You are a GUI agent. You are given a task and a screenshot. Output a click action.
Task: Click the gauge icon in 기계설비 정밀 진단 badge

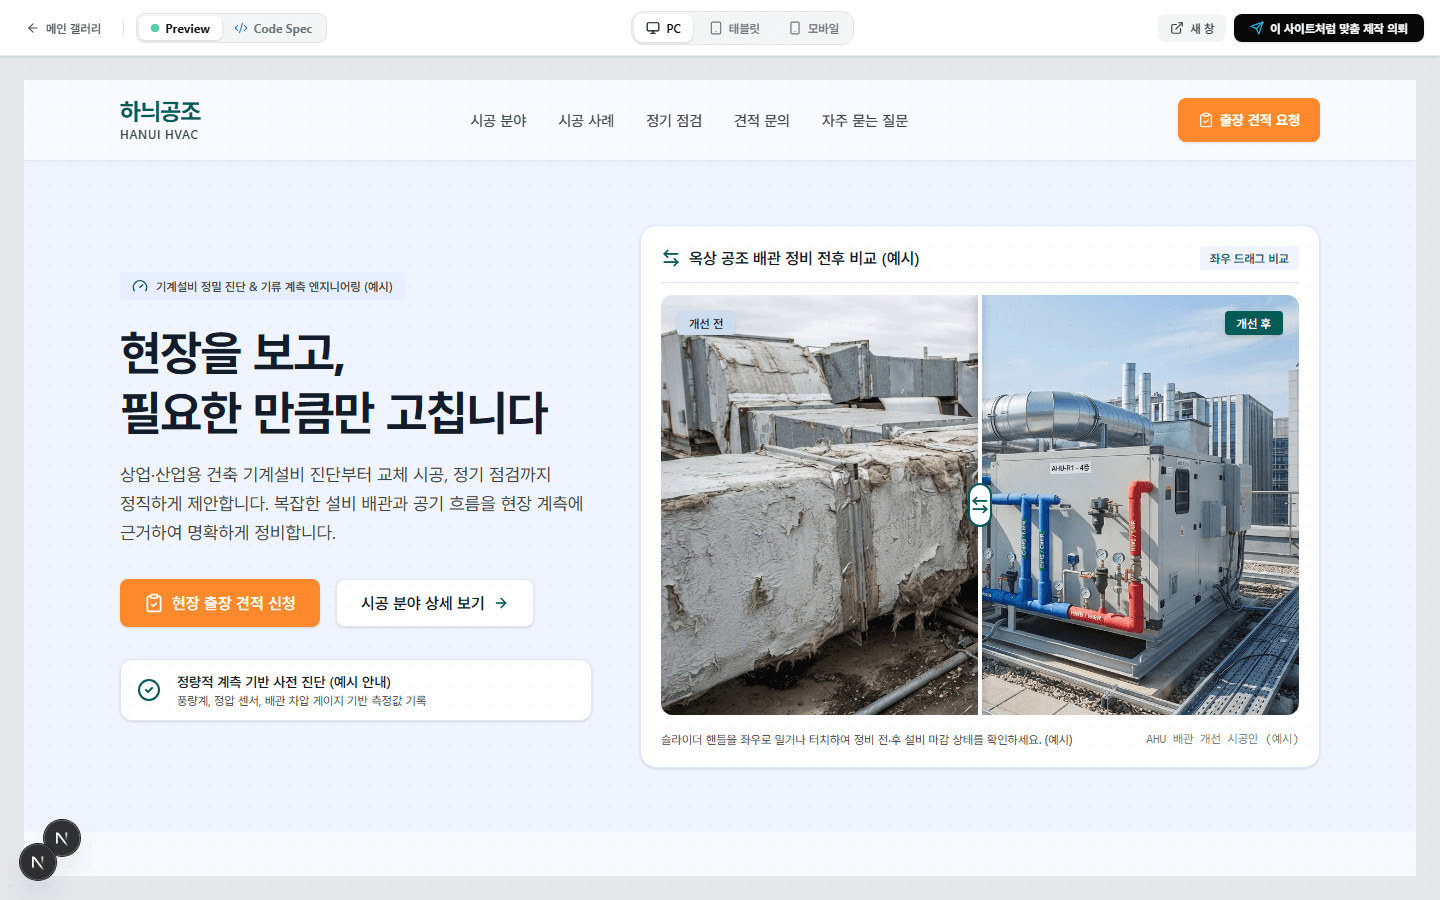pyautogui.click(x=140, y=286)
